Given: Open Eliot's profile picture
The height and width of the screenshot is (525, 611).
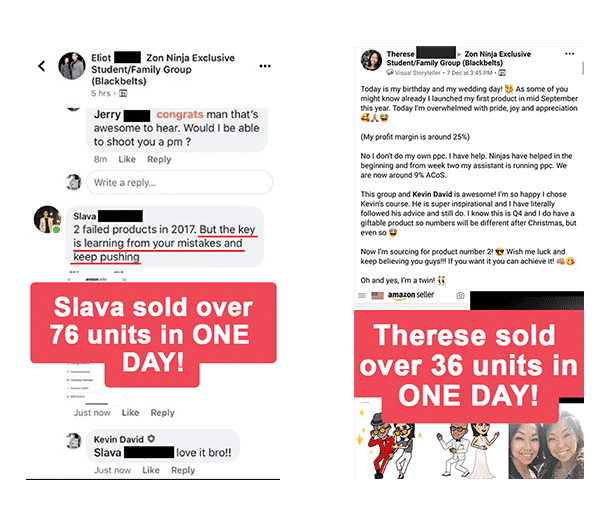Looking at the screenshot, I should 72,65.
